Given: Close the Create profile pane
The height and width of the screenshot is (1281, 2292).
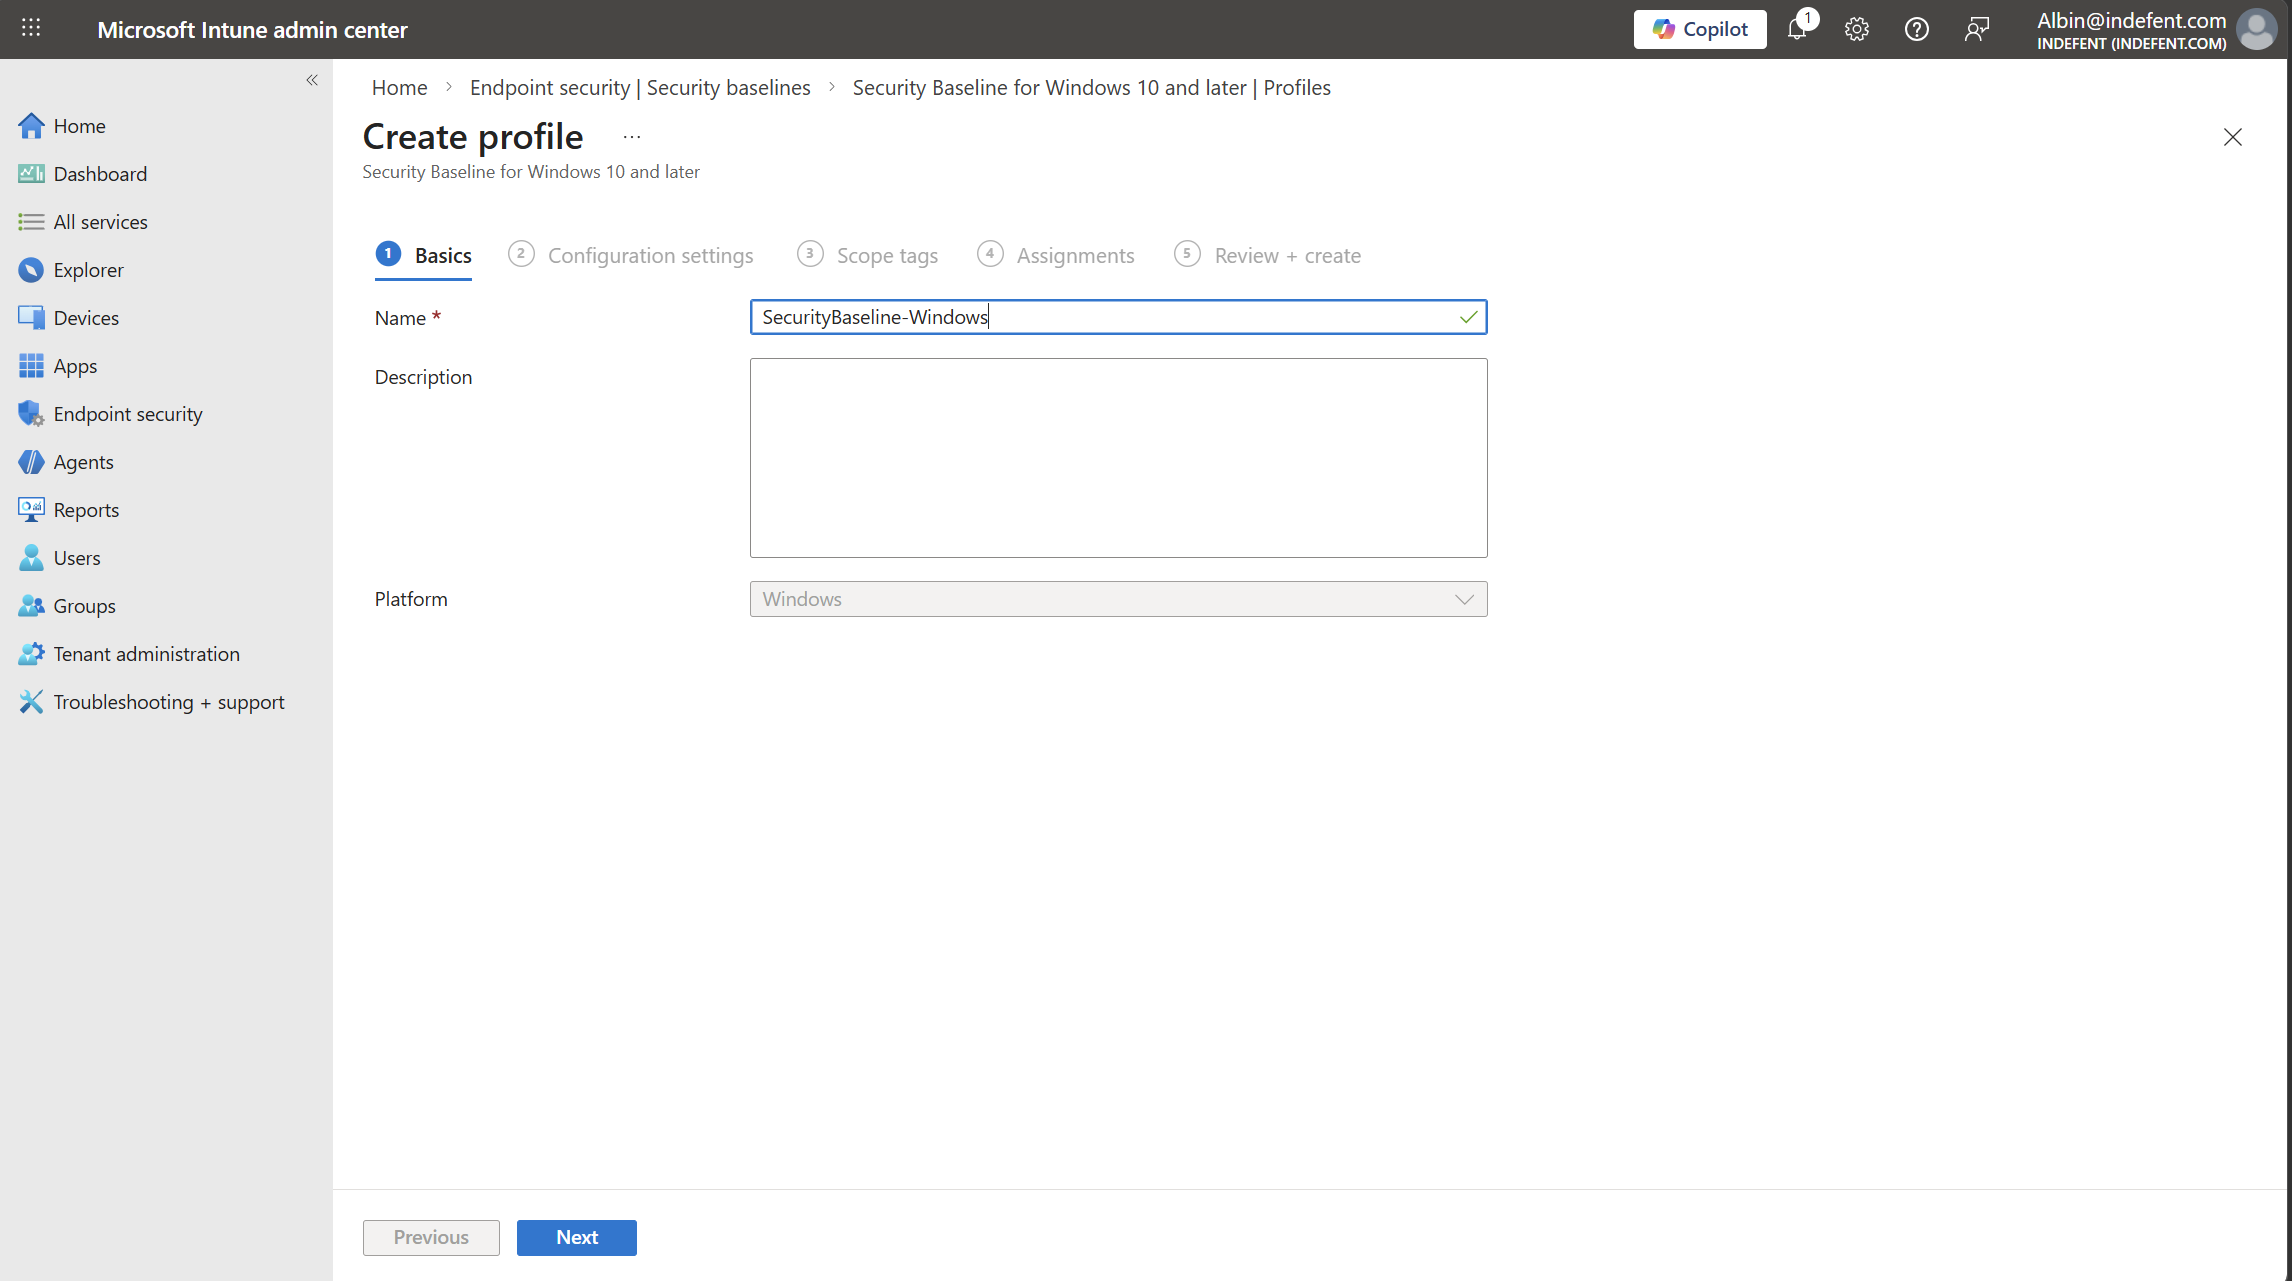Looking at the screenshot, I should click(x=2232, y=137).
